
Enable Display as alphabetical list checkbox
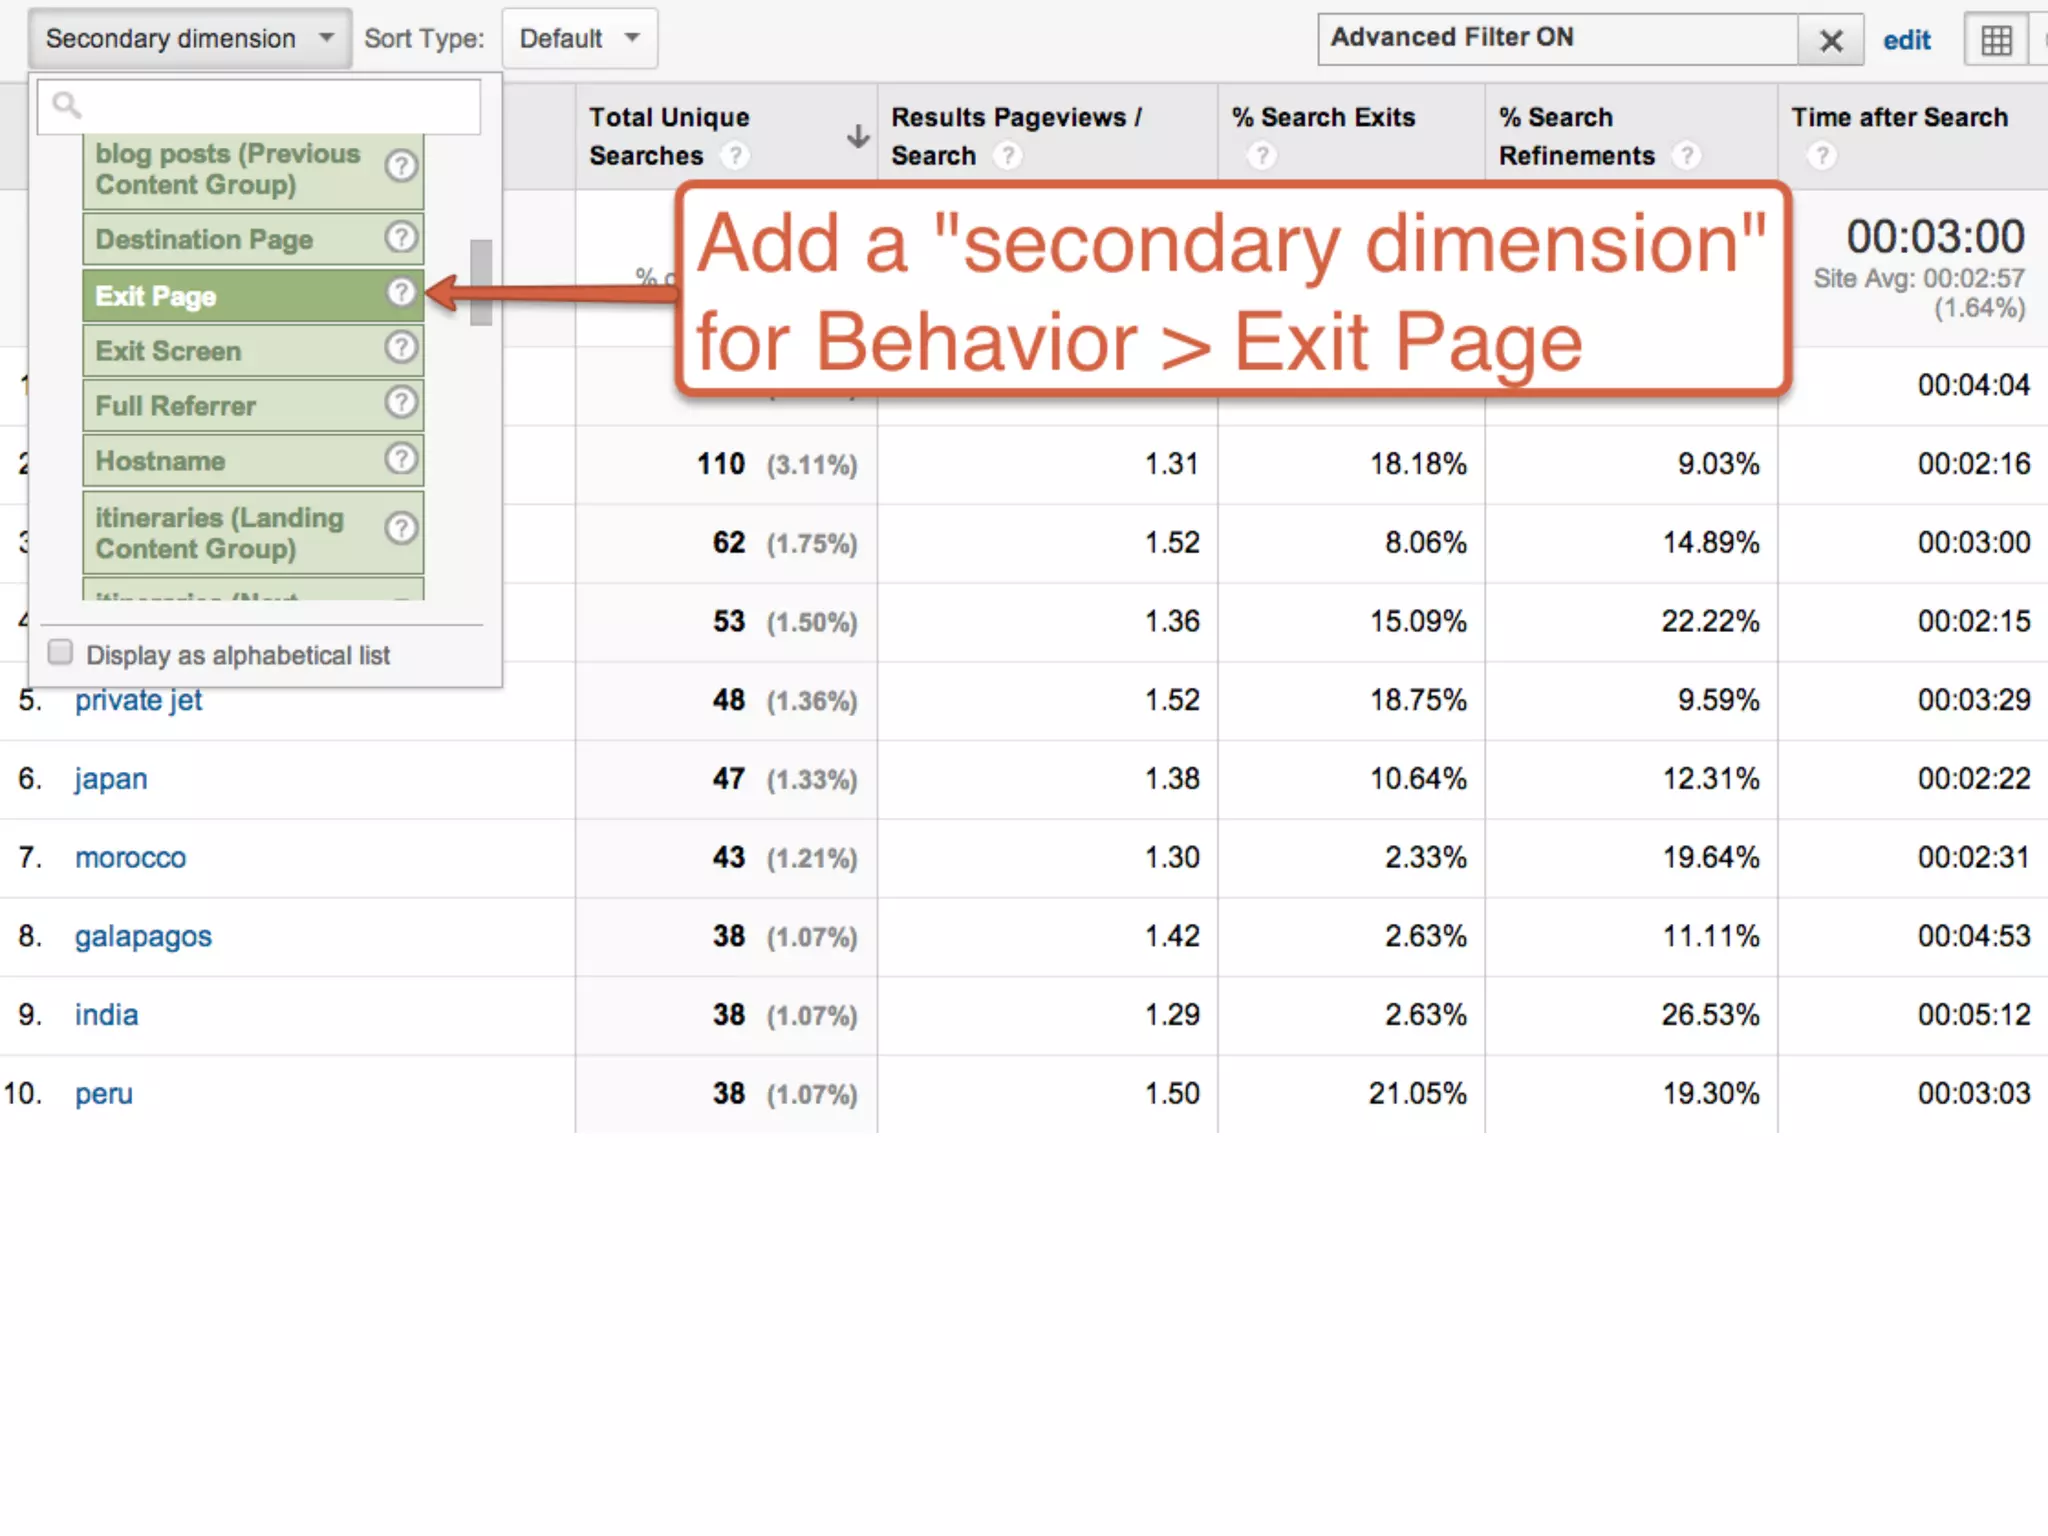(61, 653)
